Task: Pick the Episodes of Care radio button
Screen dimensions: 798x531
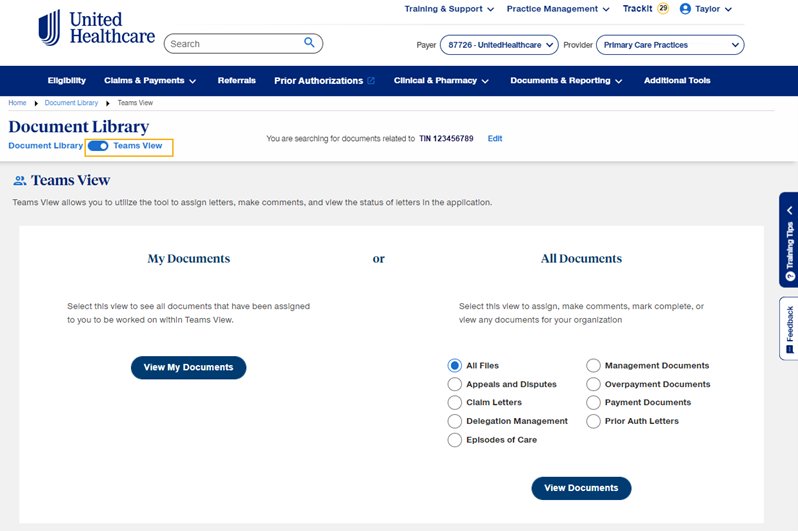Action: [454, 440]
